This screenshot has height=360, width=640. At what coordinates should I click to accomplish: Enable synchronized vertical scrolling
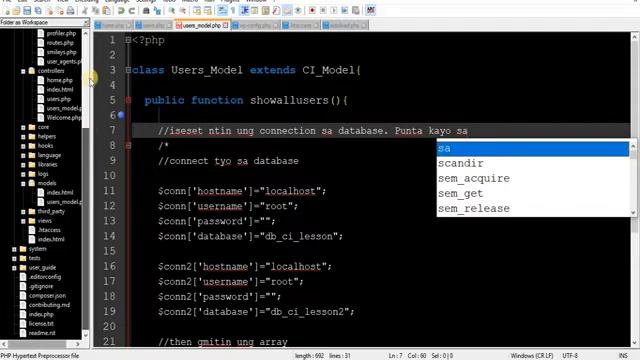tap(197, 11)
